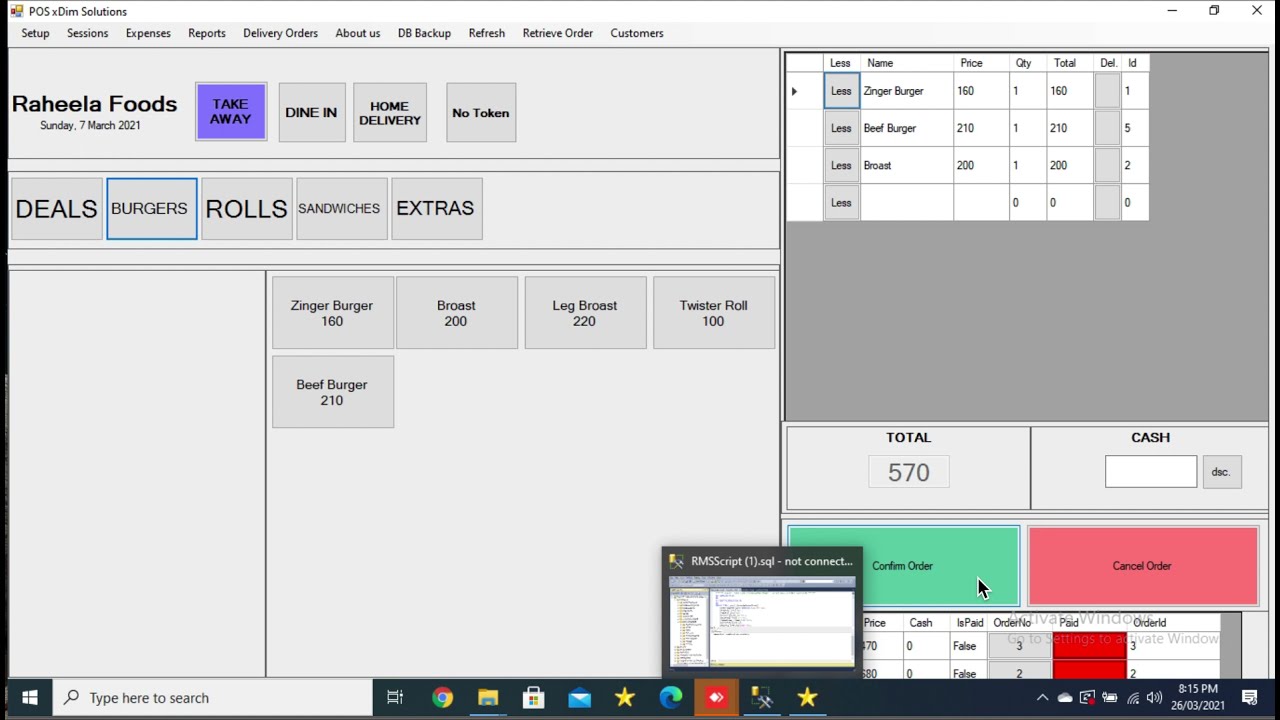Click Del. button for the Broast row
This screenshot has width=1280, height=720.
pos(1107,165)
